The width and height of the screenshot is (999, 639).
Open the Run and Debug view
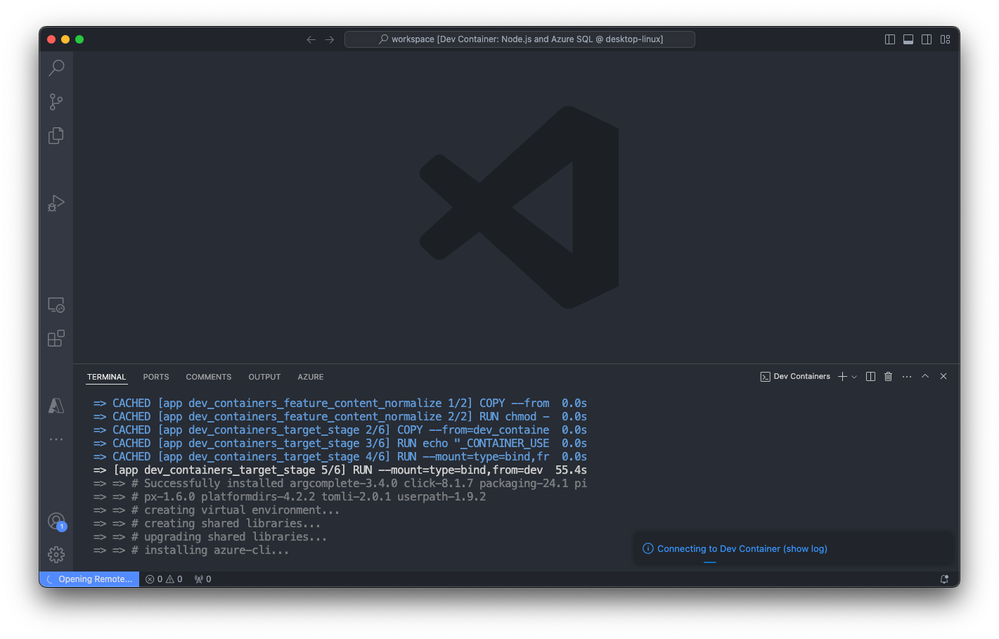coord(57,203)
